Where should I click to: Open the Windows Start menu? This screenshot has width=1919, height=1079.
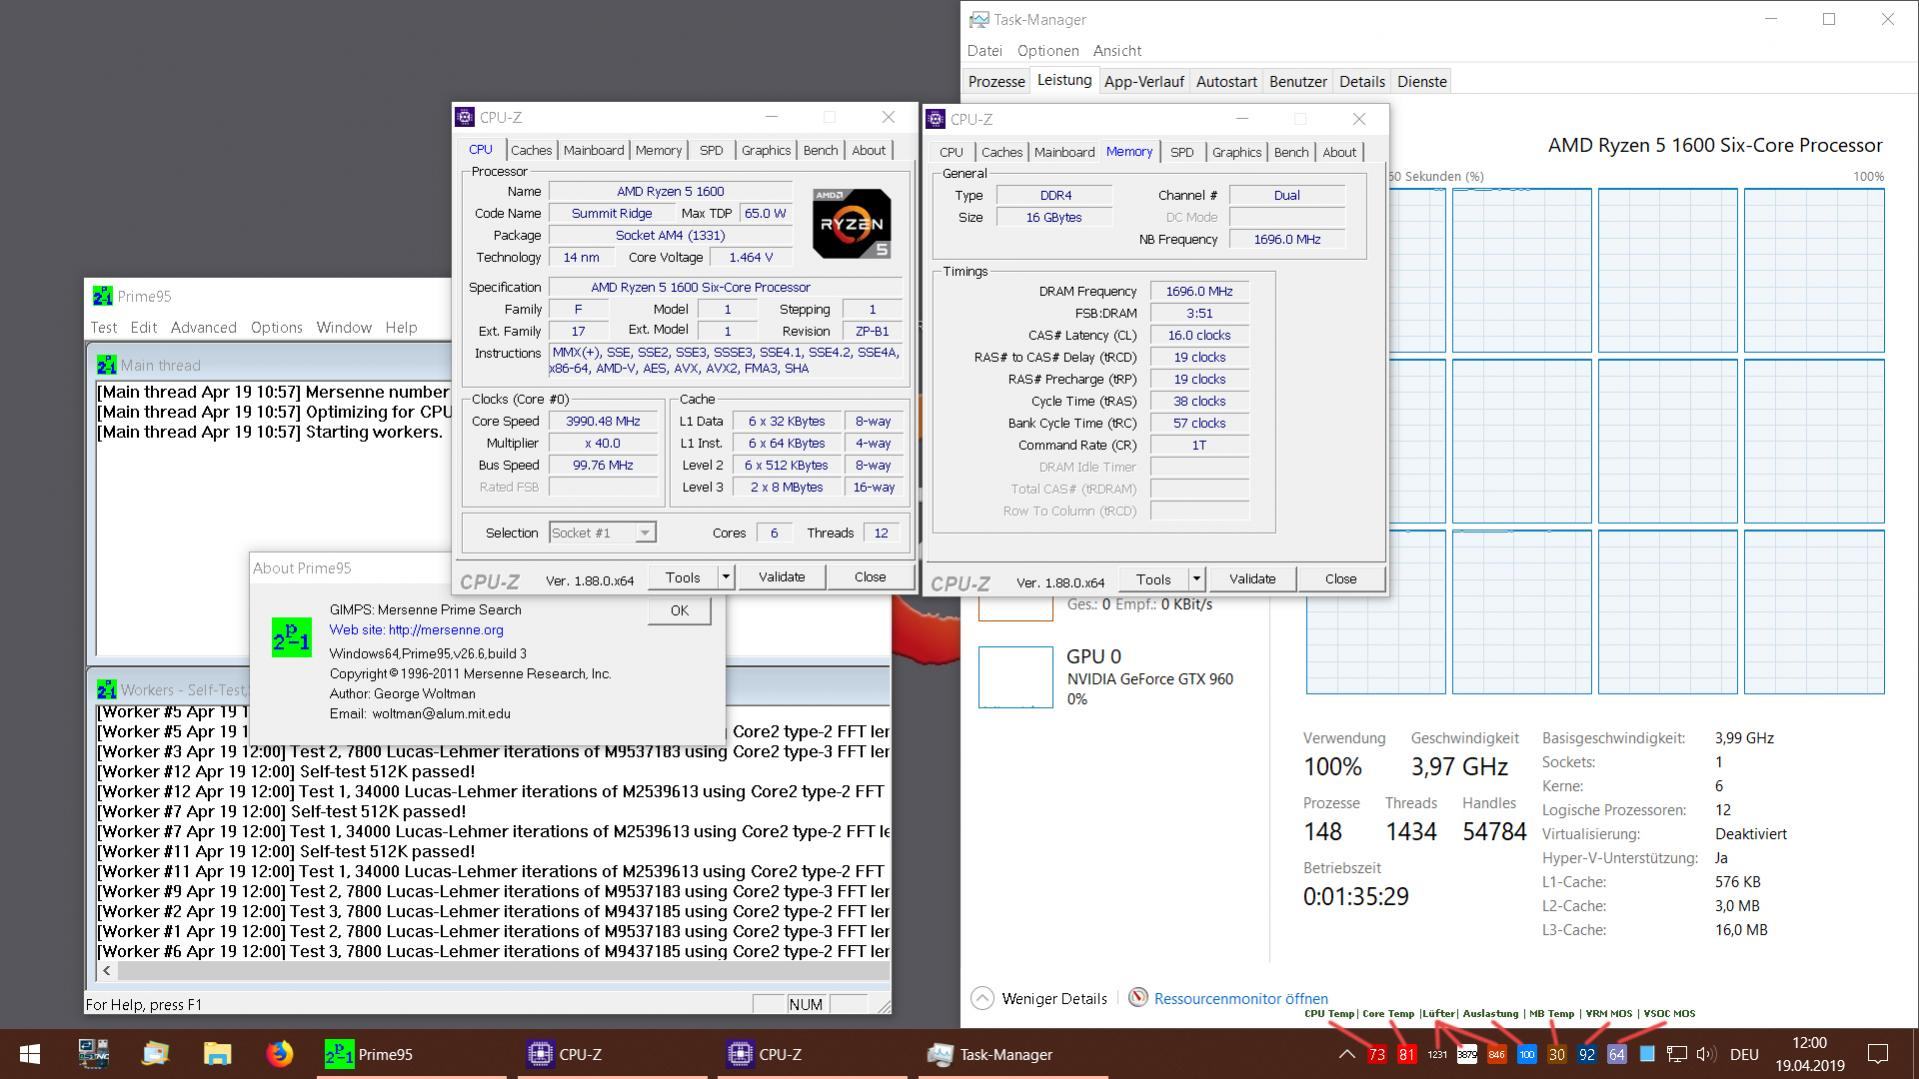click(30, 1054)
